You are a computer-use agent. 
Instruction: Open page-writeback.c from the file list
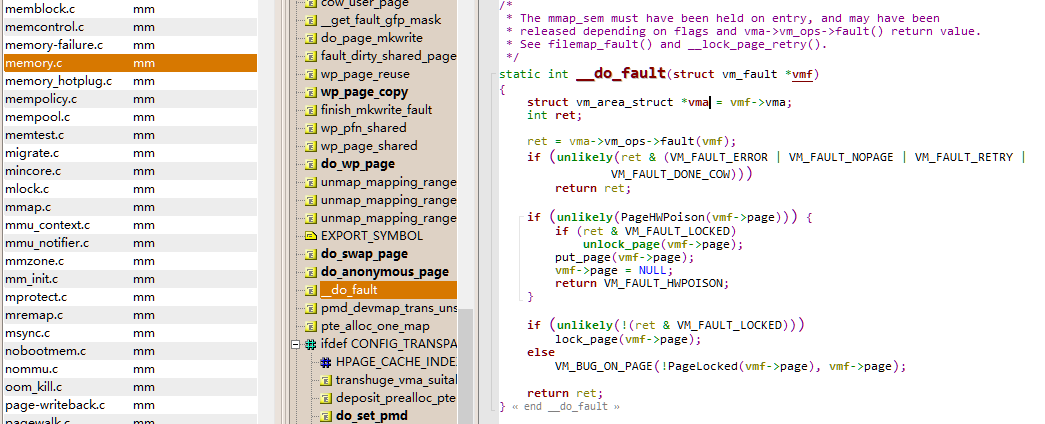129,405
